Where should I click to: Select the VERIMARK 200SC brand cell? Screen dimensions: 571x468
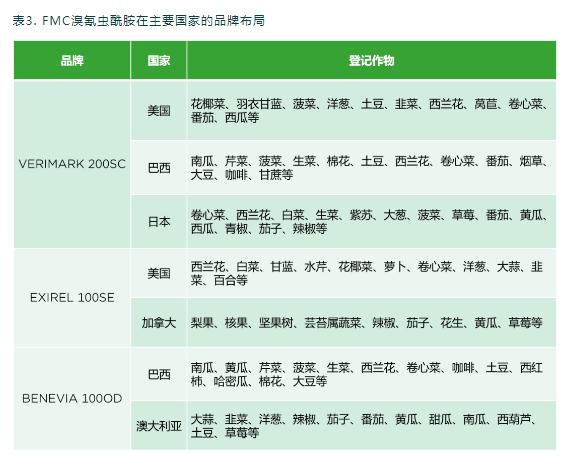pos(72,164)
